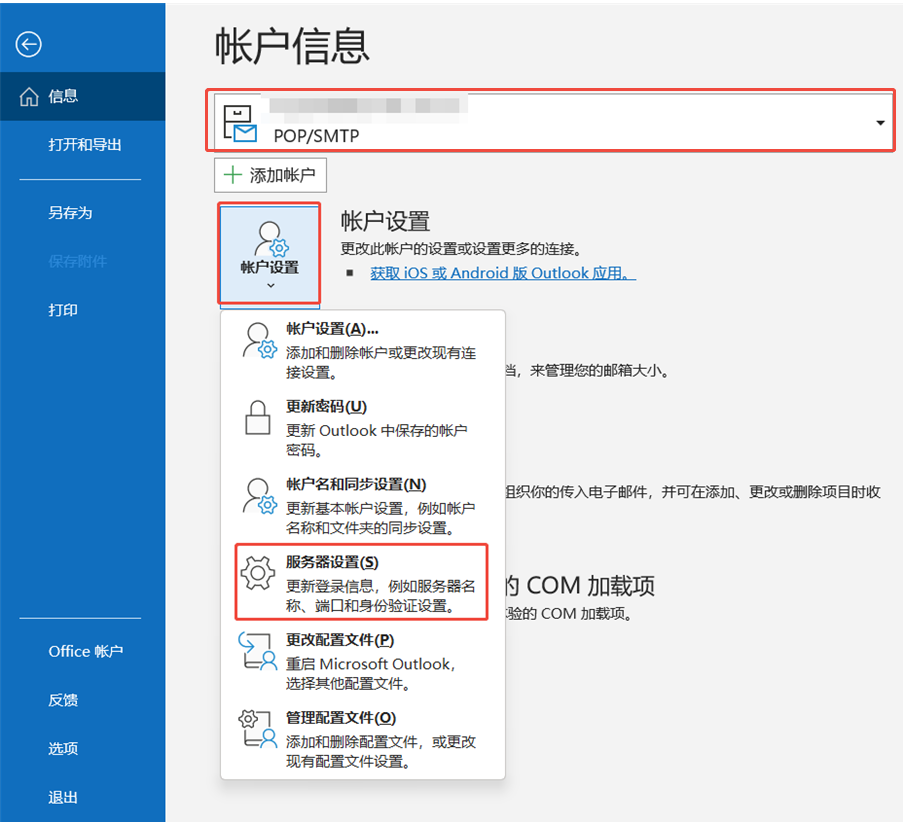This screenshot has height=822, width=903.
Task: Click the icon beside 管理配置文件(O)
Action: (257, 729)
